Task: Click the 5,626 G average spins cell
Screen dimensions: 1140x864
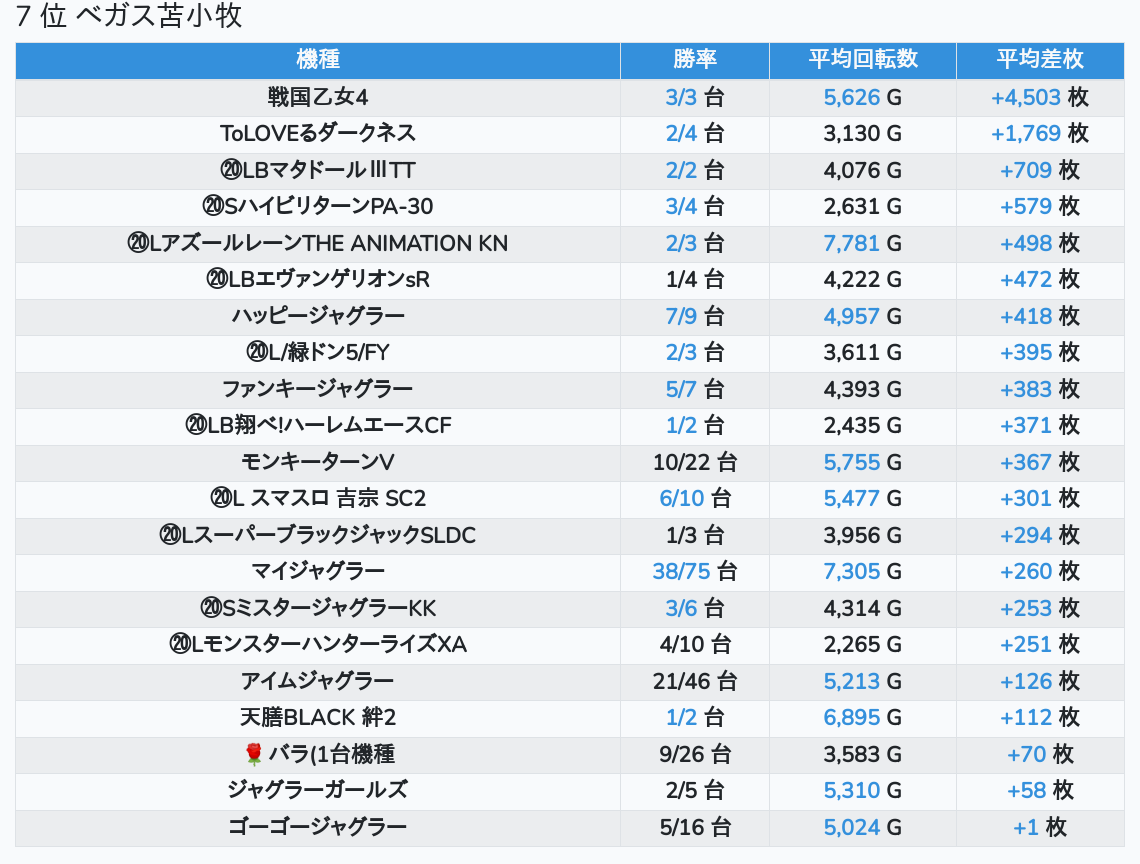Action: click(863, 97)
